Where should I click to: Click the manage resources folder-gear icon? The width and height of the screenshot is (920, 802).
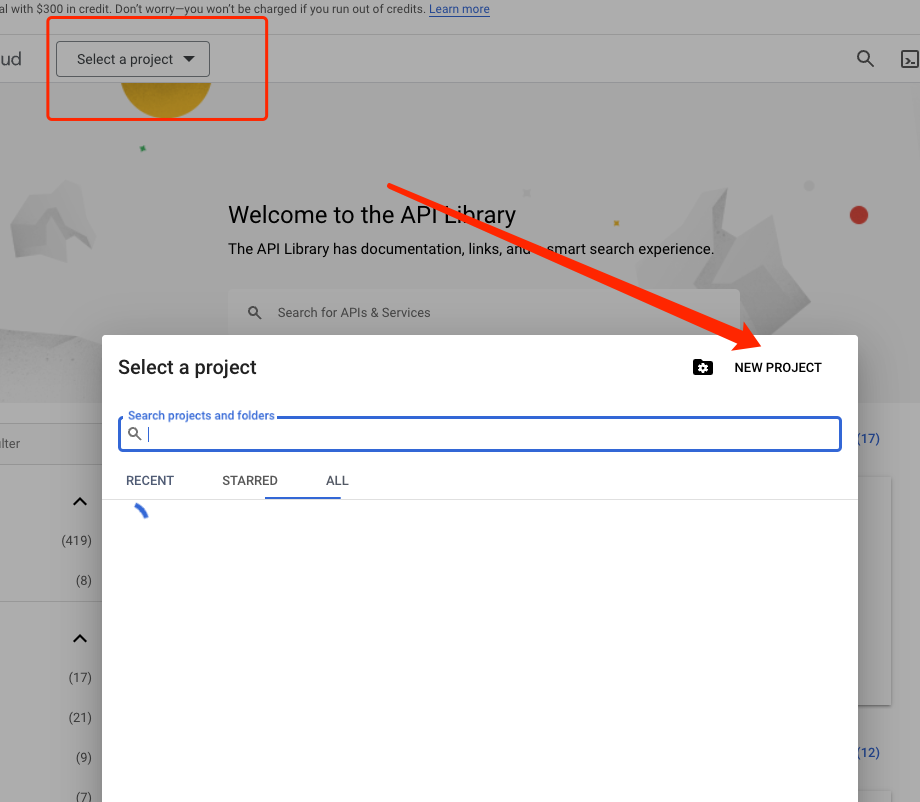coord(703,368)
